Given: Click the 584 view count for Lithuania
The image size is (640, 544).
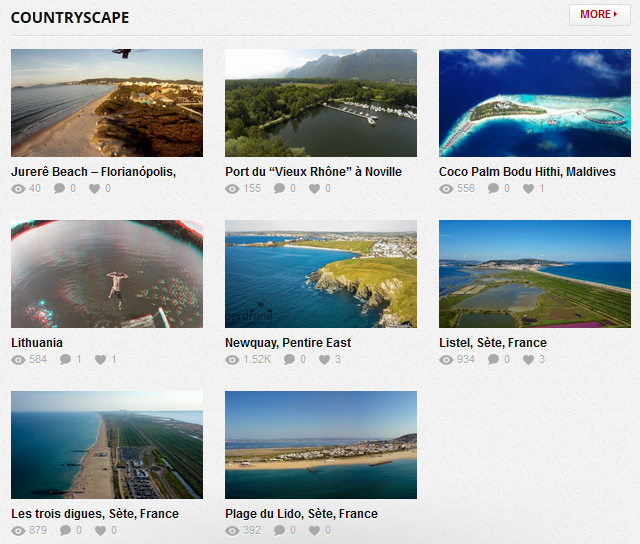Looking at the screenshot, I should click(38, 360).
